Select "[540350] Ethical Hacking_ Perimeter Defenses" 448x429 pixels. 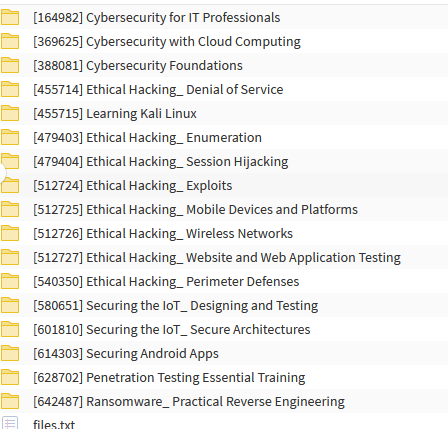(166, 282)
